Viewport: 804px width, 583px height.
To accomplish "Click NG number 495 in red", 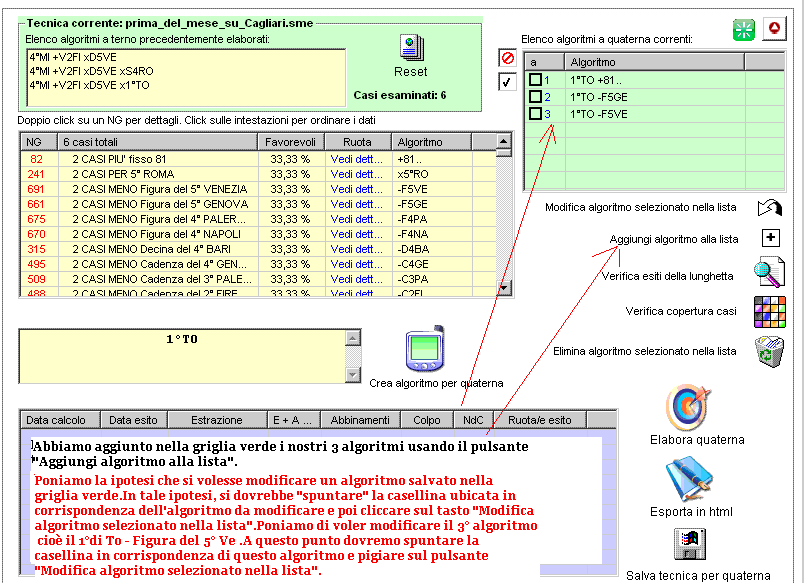I will [36, 264].
